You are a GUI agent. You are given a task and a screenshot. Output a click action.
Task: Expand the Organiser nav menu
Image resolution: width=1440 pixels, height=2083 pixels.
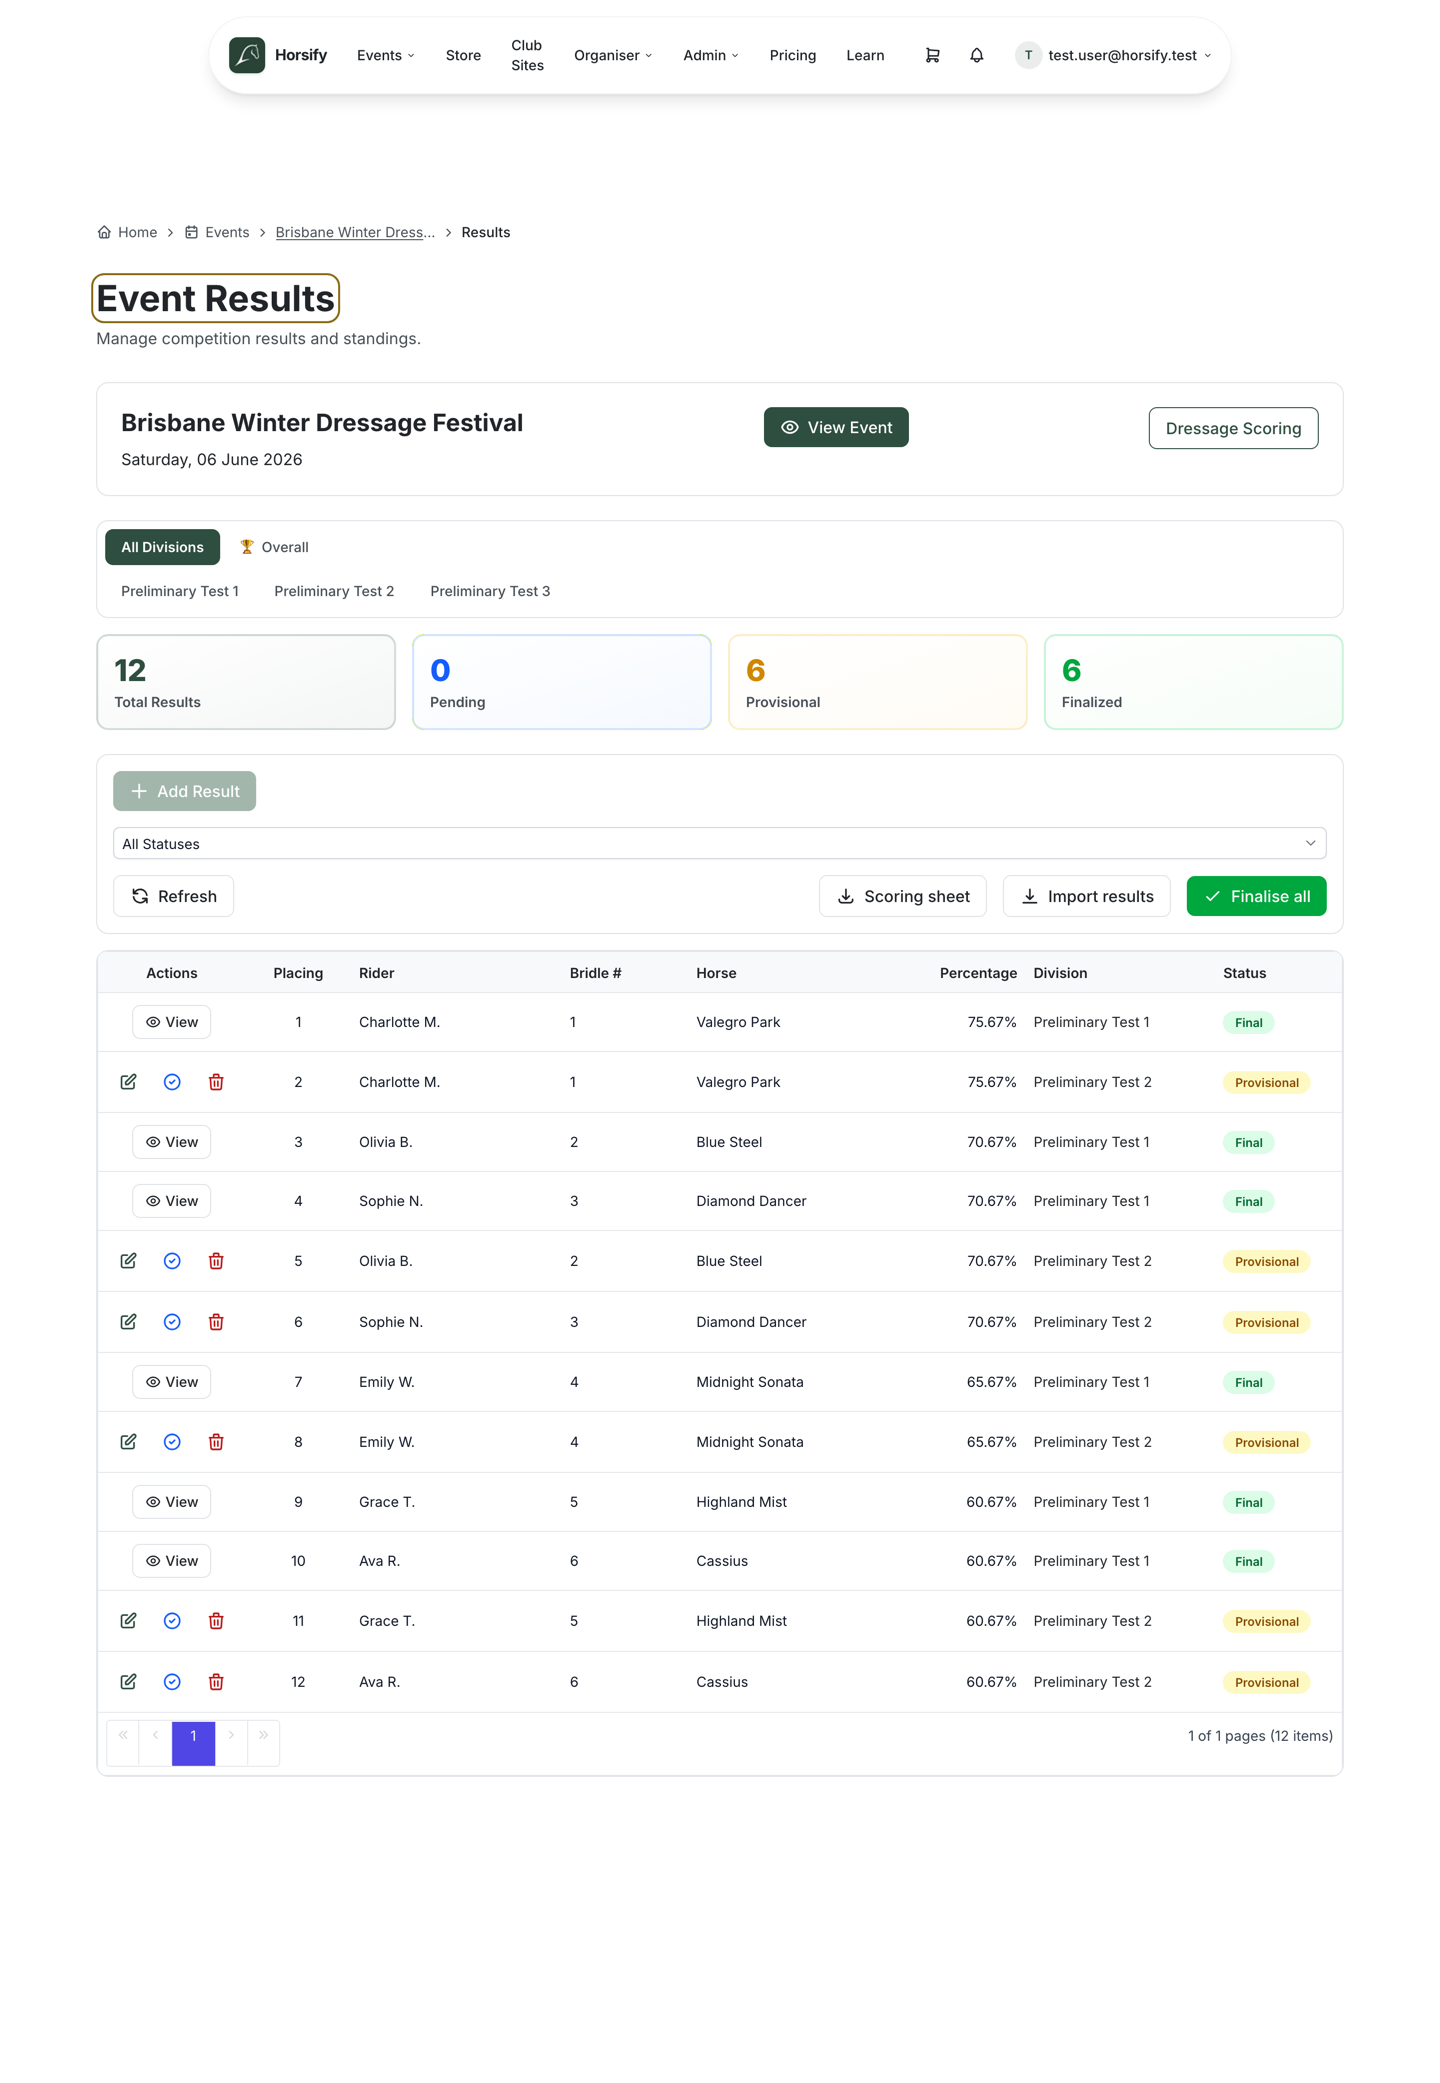tap(613, 55)
